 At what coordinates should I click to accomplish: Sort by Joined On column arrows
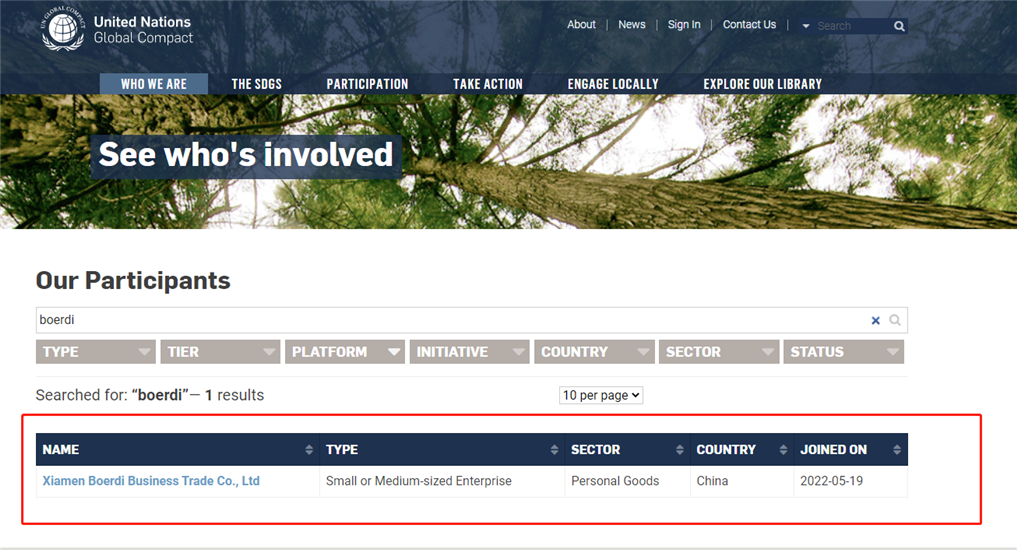tap(896, 449)
